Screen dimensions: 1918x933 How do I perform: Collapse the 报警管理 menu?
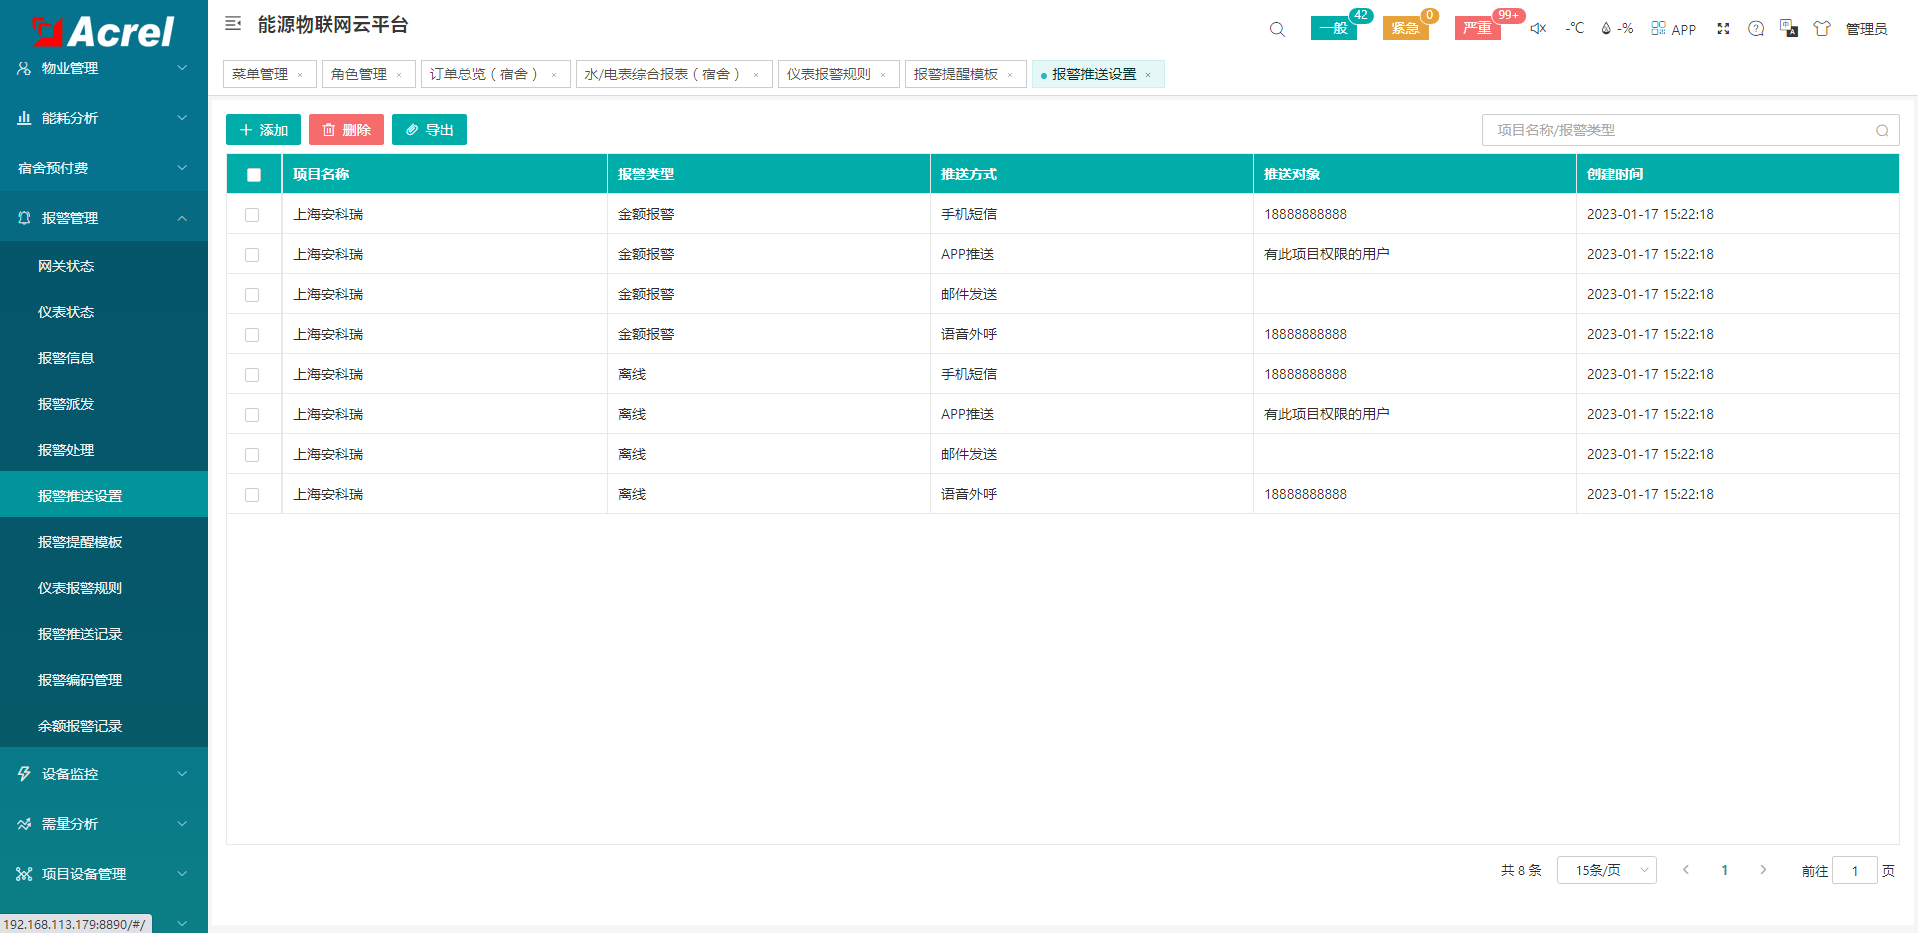coord(104,218)
